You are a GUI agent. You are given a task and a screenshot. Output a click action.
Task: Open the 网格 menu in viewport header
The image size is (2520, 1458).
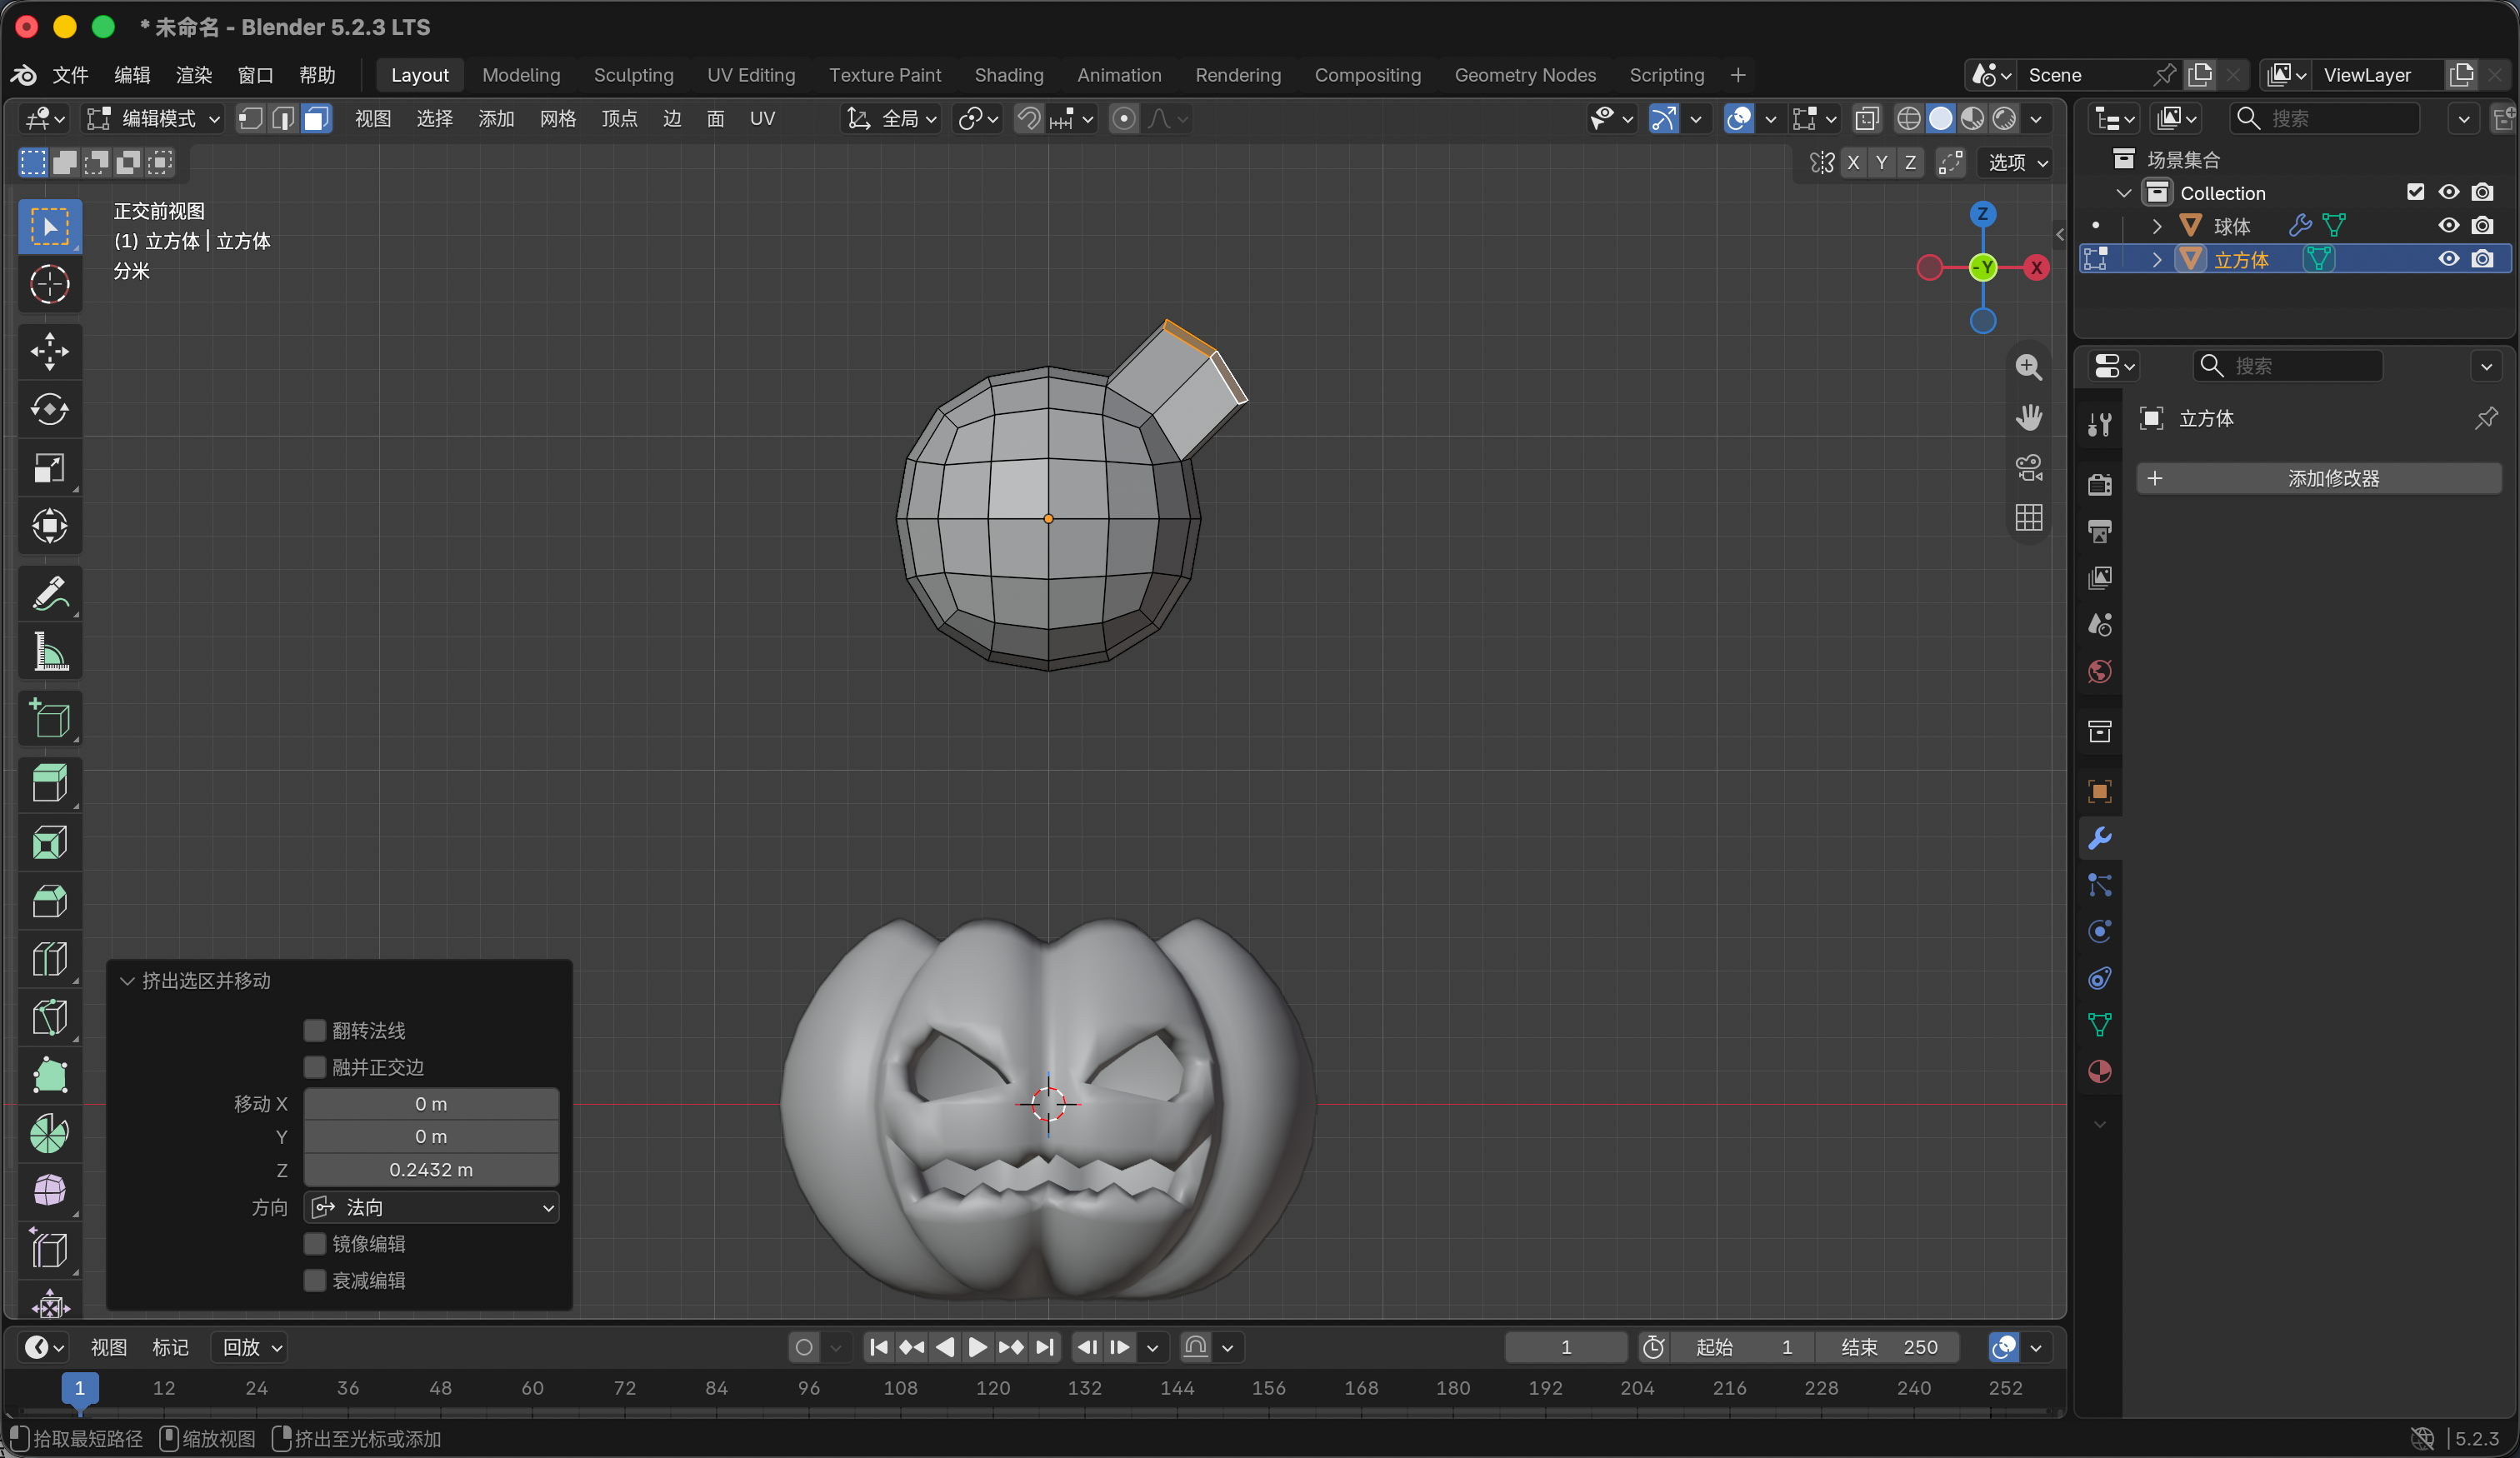tap(558, 119)
